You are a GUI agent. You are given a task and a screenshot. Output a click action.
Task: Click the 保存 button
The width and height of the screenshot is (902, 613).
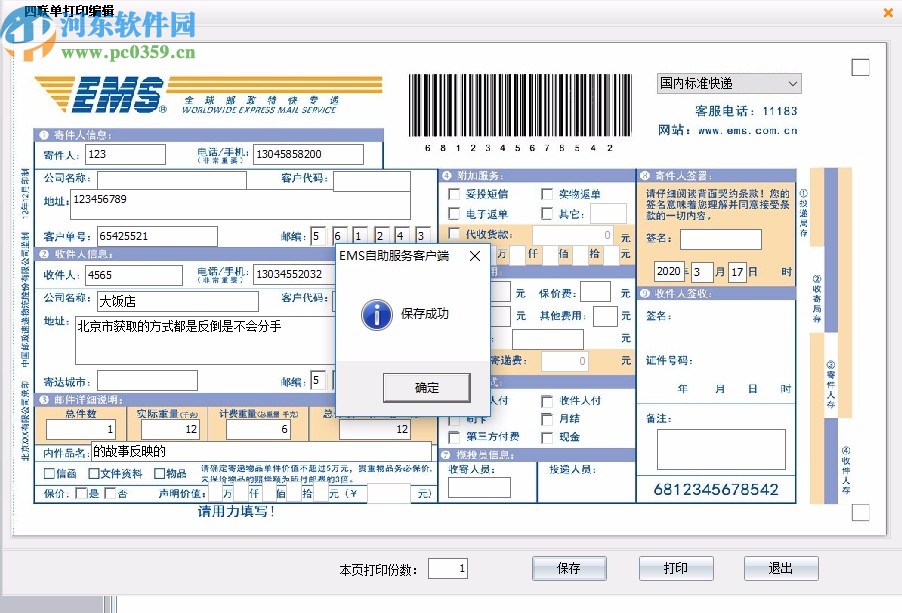coord(568,568)
